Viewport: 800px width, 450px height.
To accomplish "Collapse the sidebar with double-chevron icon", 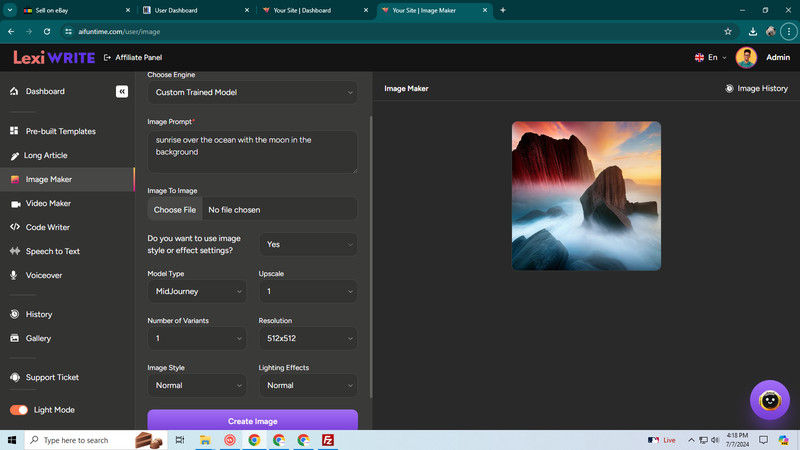I will [121, 91].
